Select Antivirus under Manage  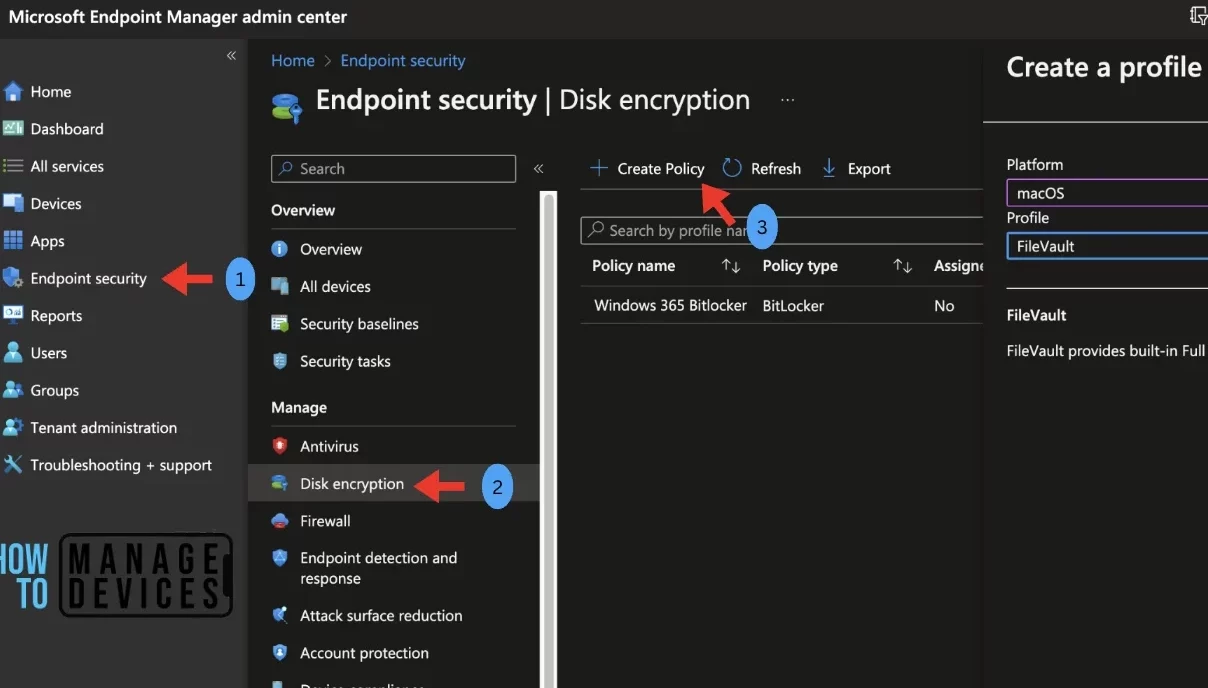coord(329,446)
